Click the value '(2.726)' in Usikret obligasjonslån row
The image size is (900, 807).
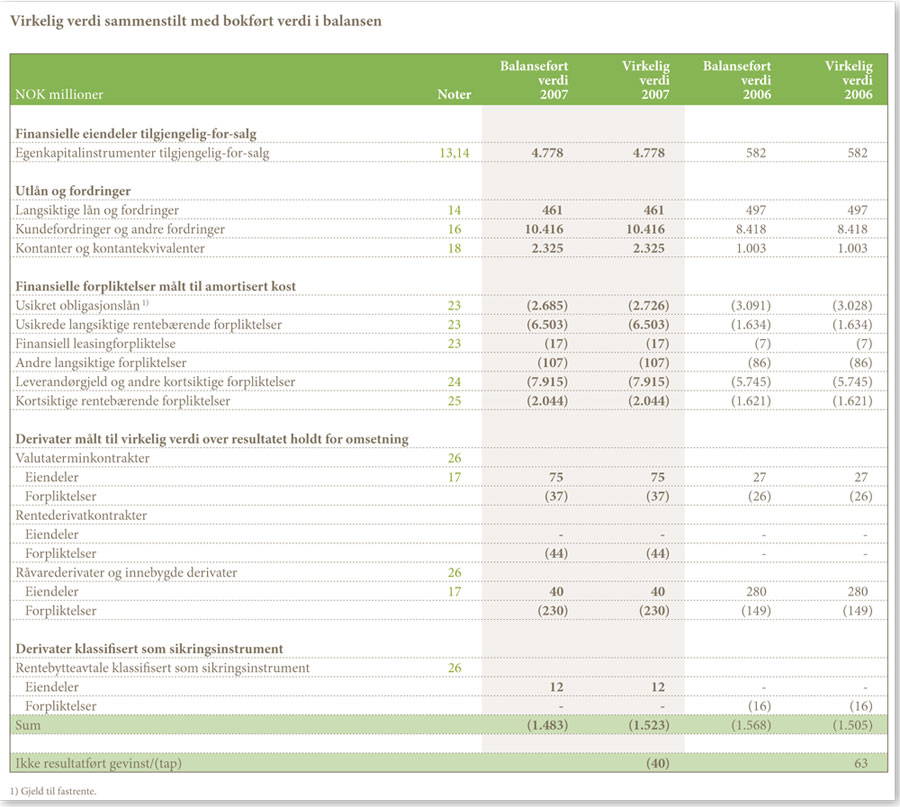click(649, 306)
